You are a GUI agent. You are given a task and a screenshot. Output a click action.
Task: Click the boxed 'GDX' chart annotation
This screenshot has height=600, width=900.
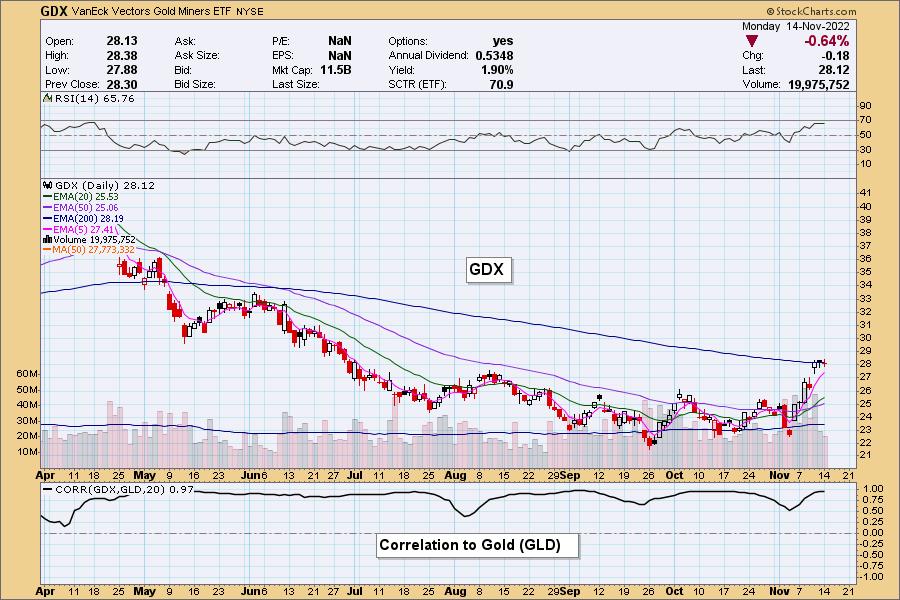tap(486, 269)
